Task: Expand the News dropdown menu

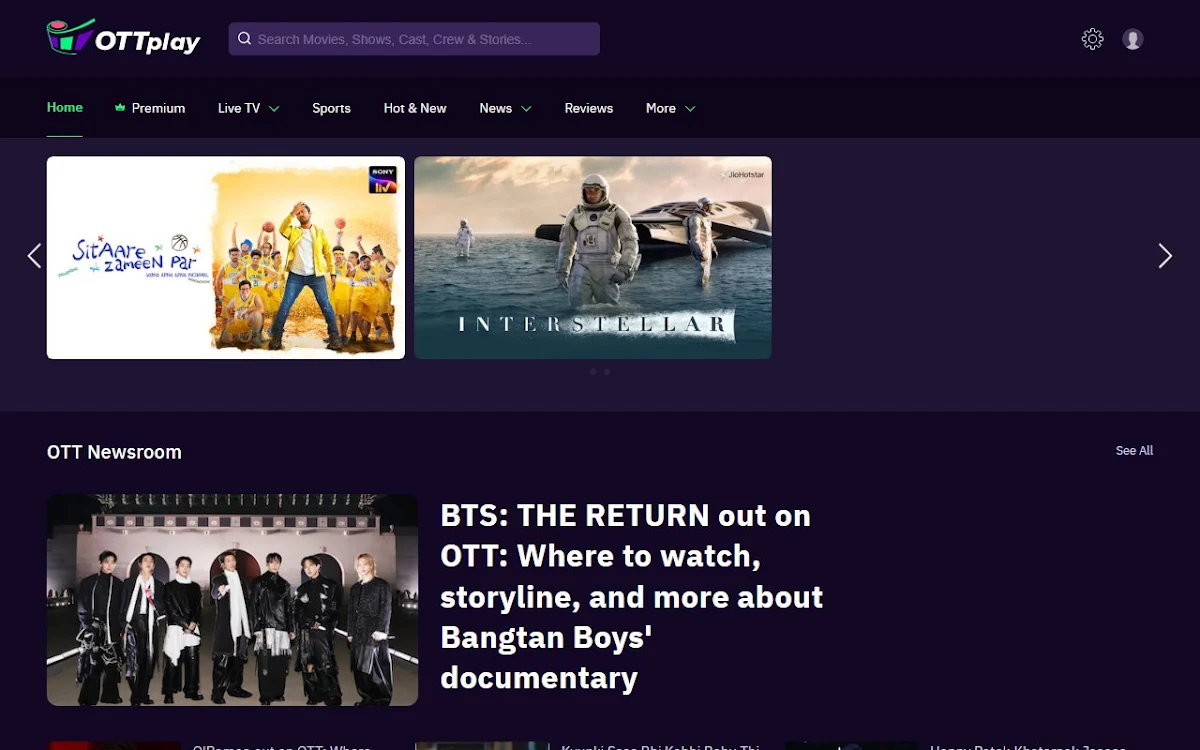Action: pos(505,108)
